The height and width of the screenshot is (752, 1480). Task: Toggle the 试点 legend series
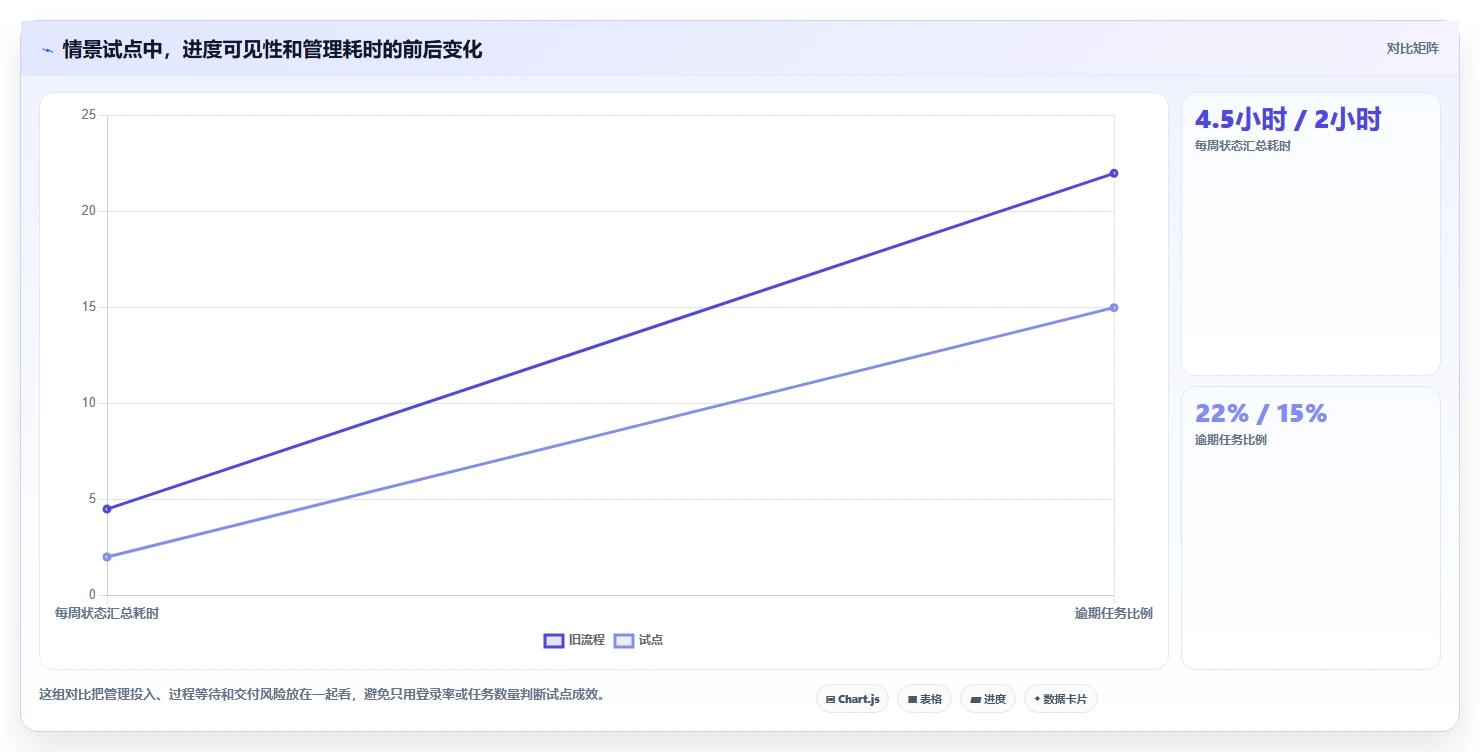pos(638,640)
